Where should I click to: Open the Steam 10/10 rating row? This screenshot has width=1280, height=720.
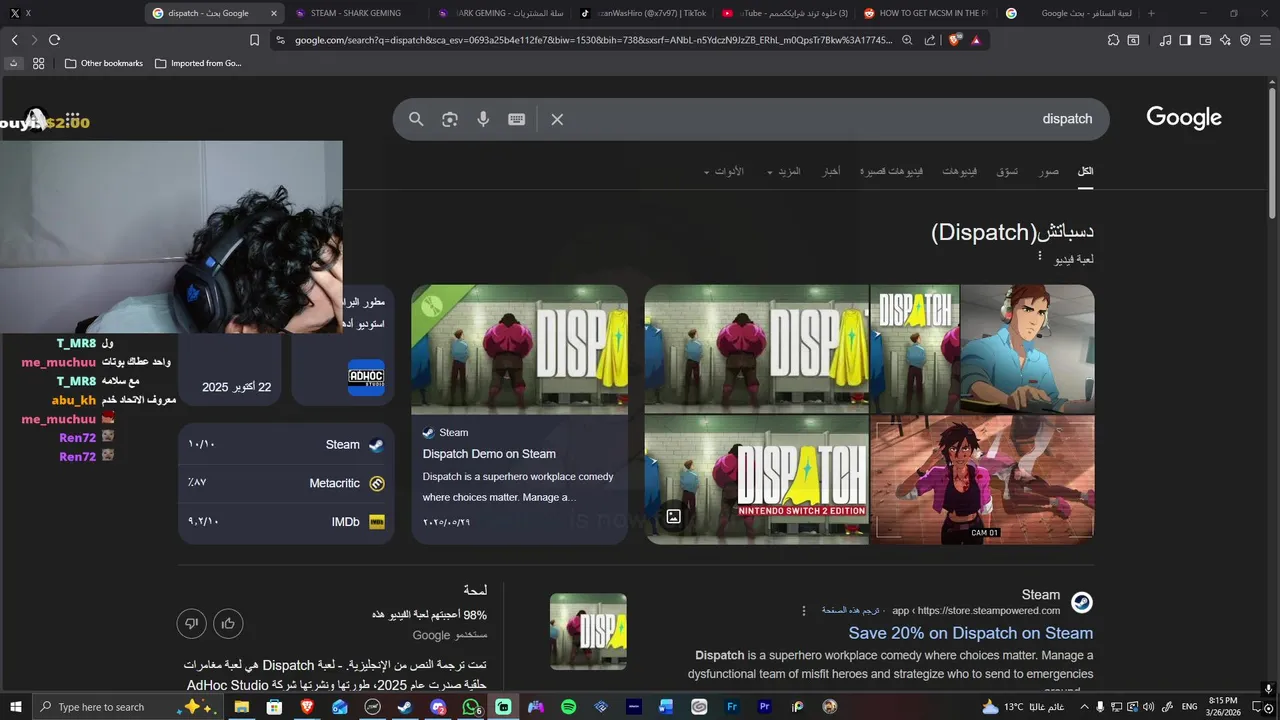click(286, 444)
